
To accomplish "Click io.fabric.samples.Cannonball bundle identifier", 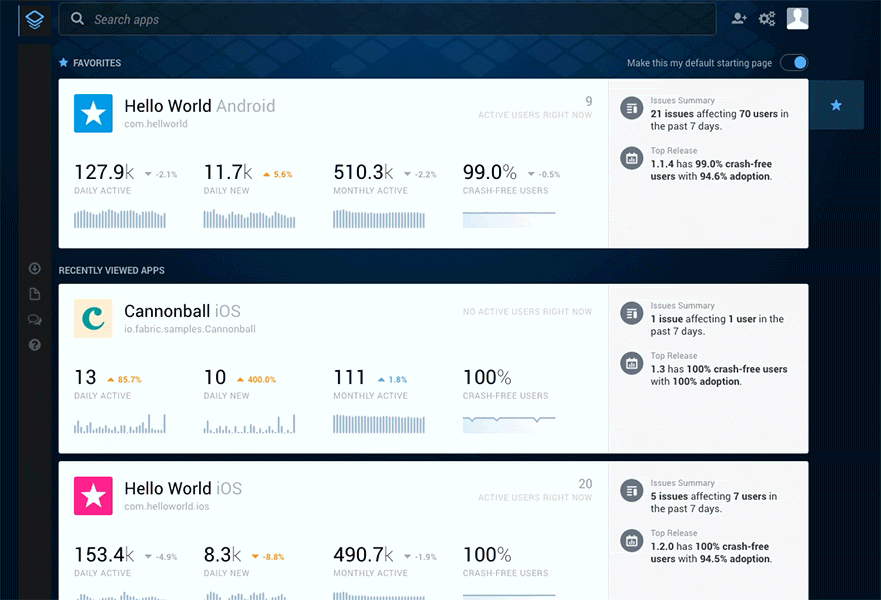I will tap(190, 329).
